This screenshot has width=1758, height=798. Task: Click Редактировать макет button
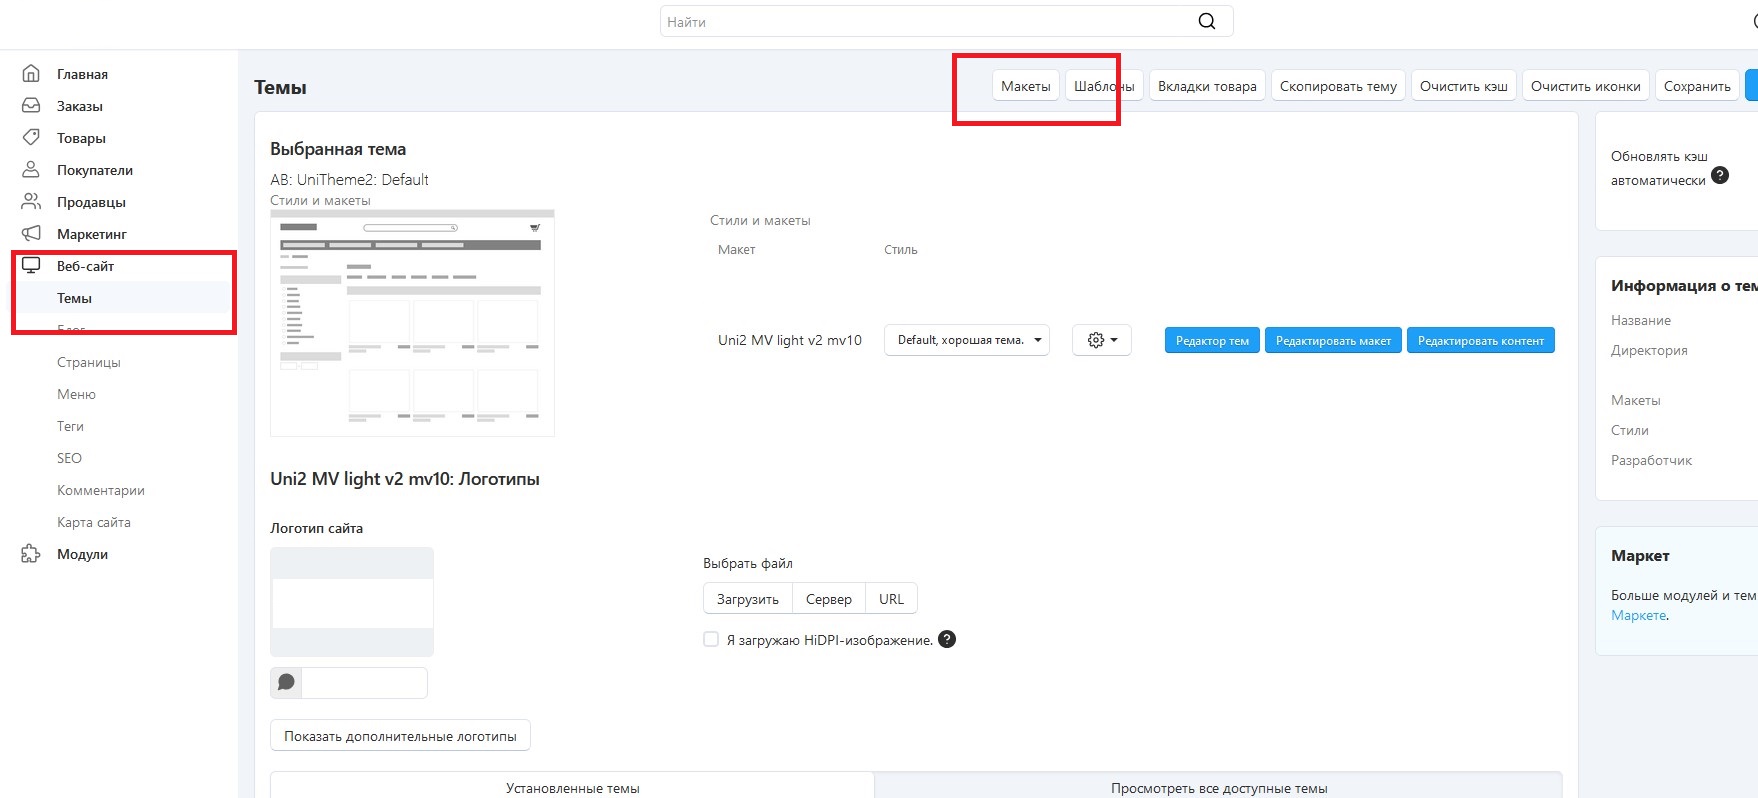[1333, 340]
